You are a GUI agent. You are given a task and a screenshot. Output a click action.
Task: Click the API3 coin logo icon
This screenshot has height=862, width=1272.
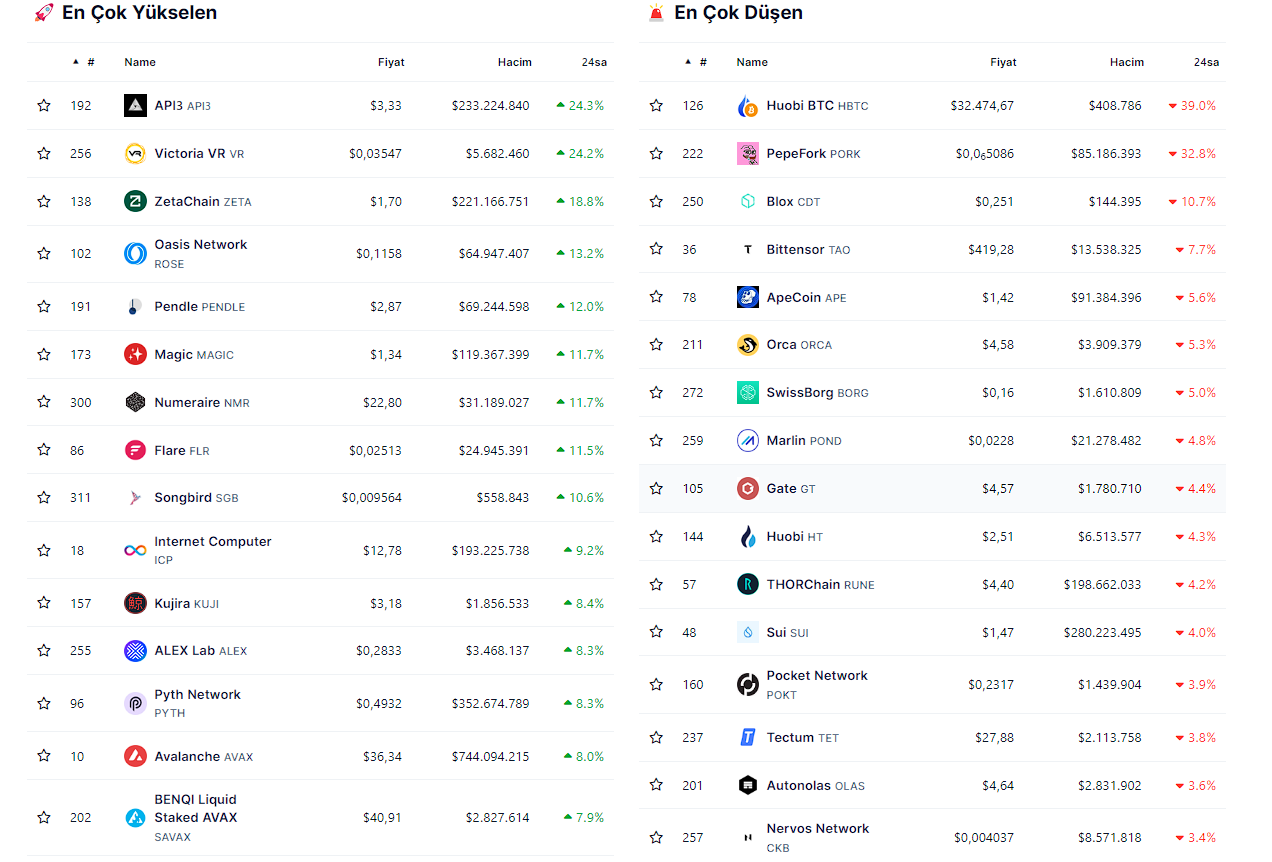pyautogui.click(x=135, y=105)
